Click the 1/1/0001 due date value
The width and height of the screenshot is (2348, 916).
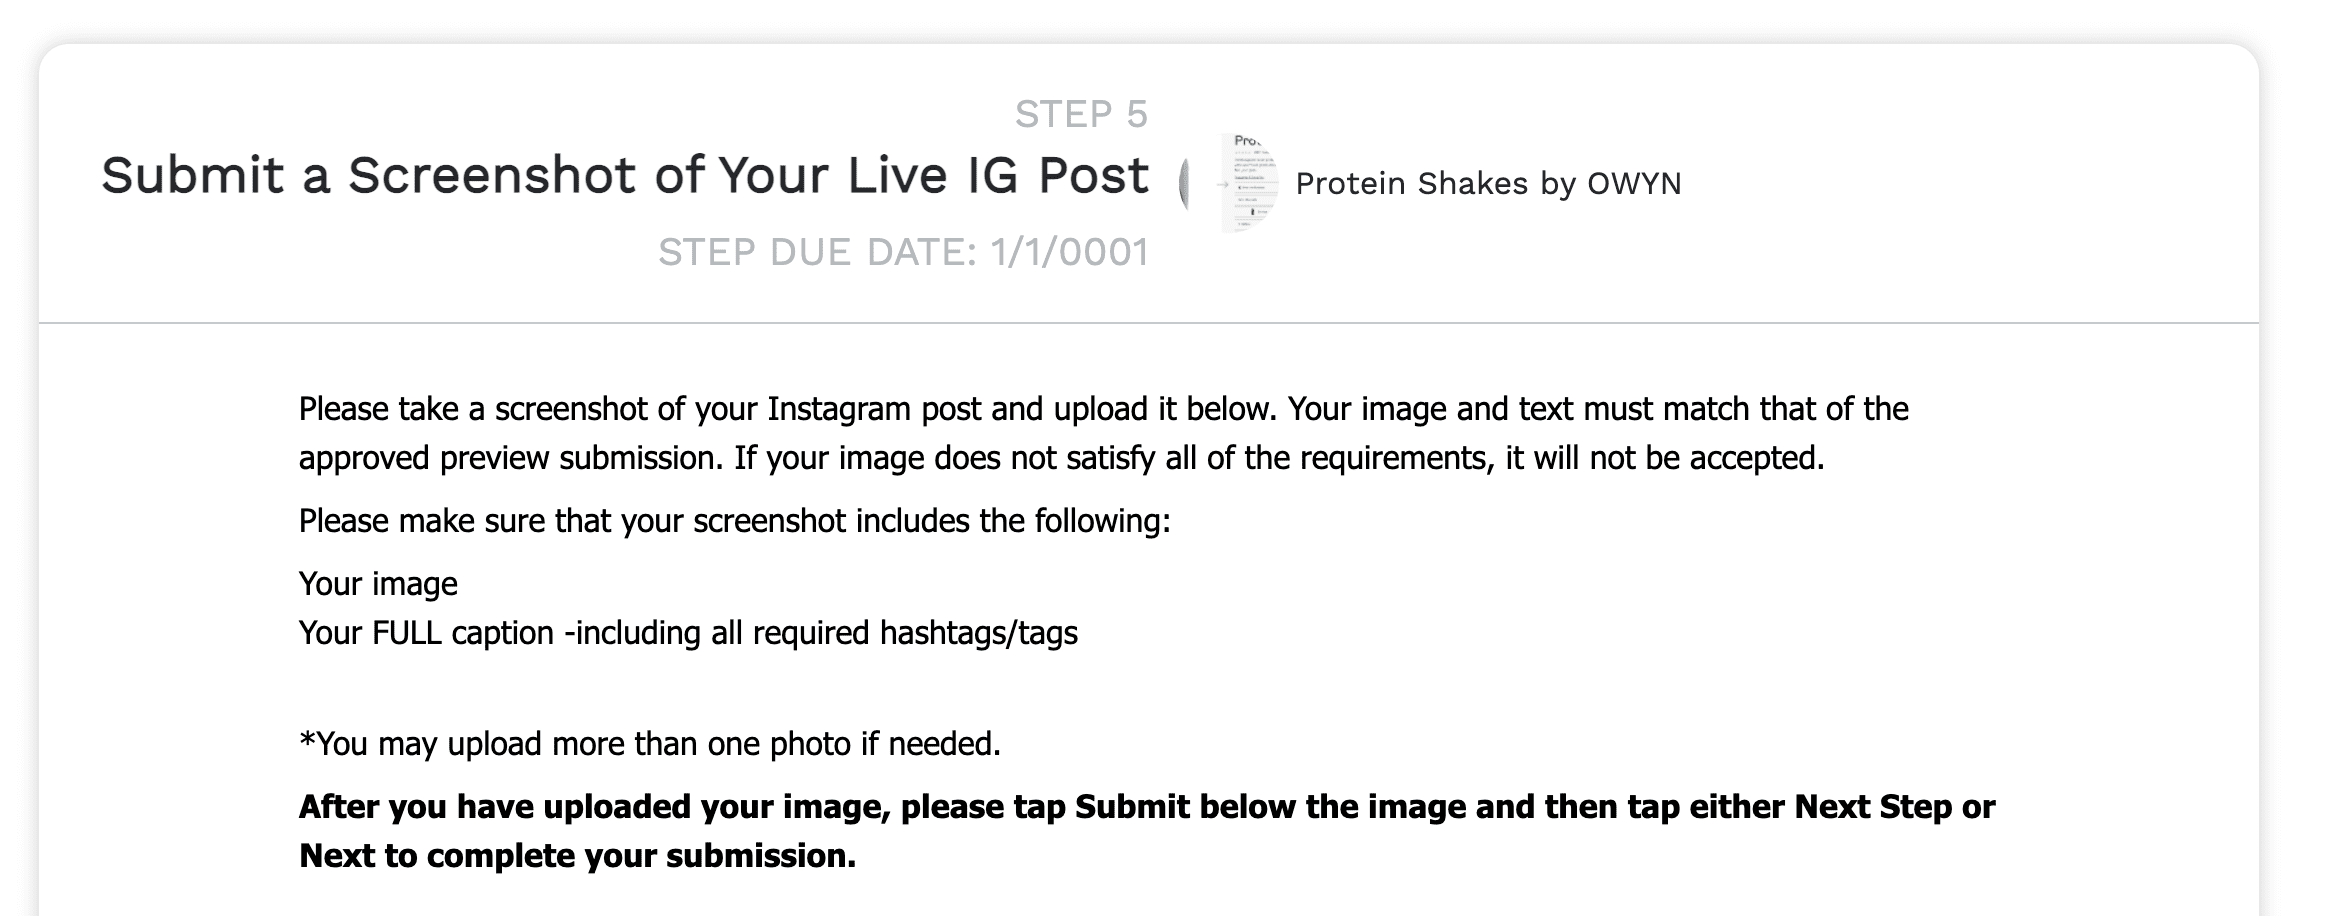tap(1069, 252)
